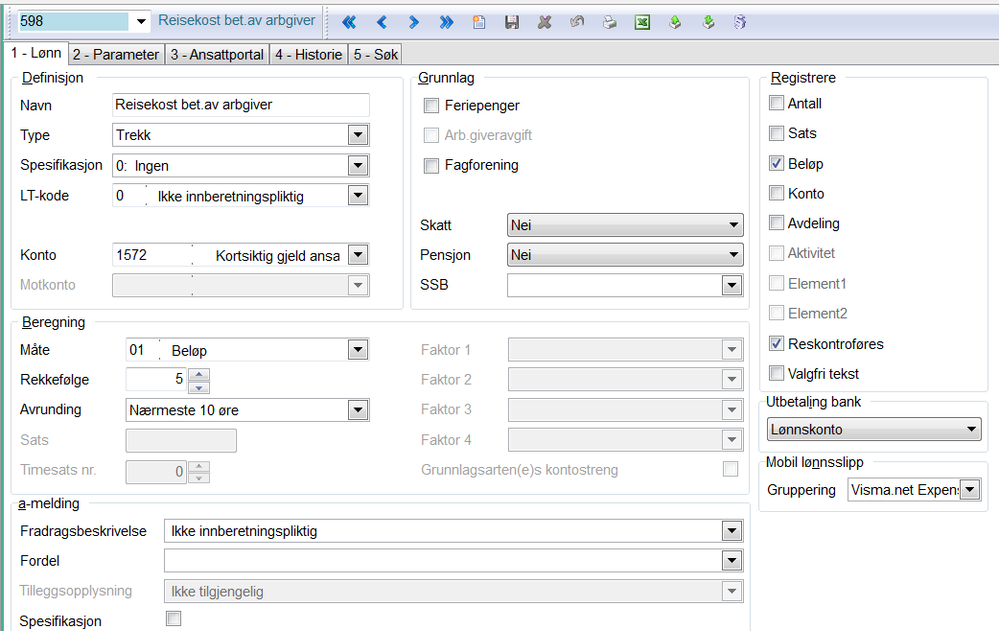Open the 4 - Historie tab

(308, 54)
